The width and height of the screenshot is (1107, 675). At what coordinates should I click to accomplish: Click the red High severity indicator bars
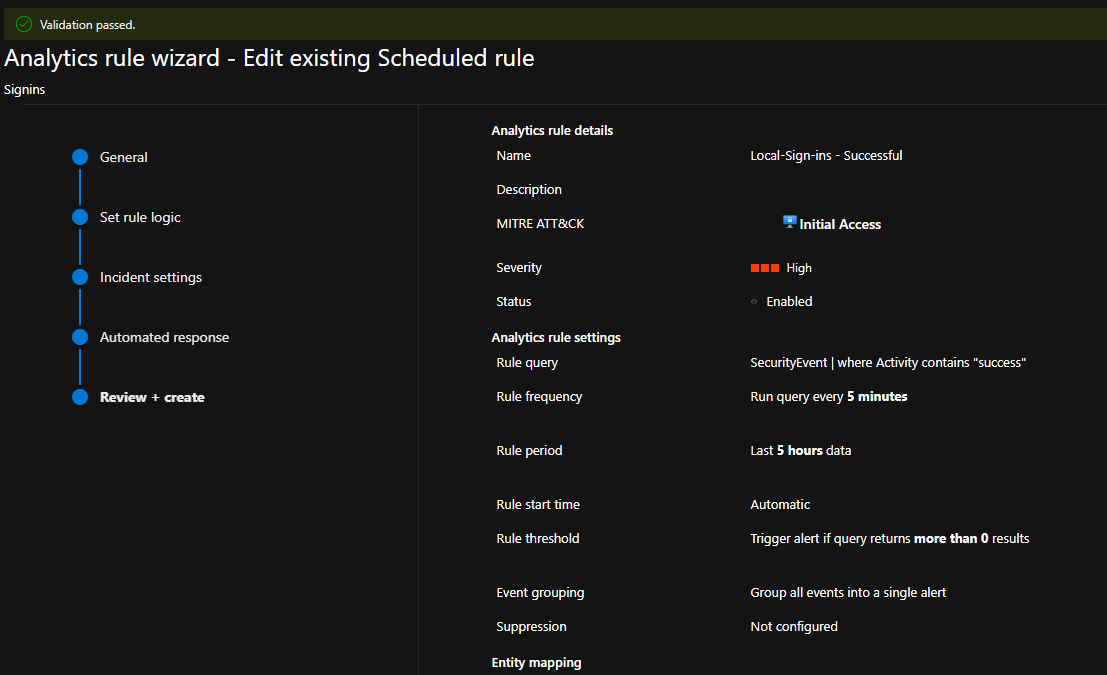(765, 268)
